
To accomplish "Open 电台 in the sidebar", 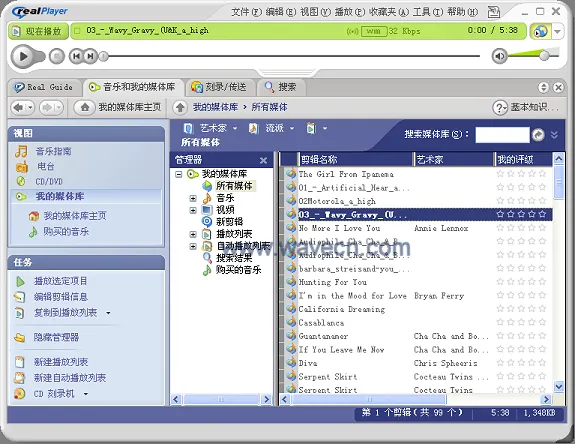I will click(45, 166).
